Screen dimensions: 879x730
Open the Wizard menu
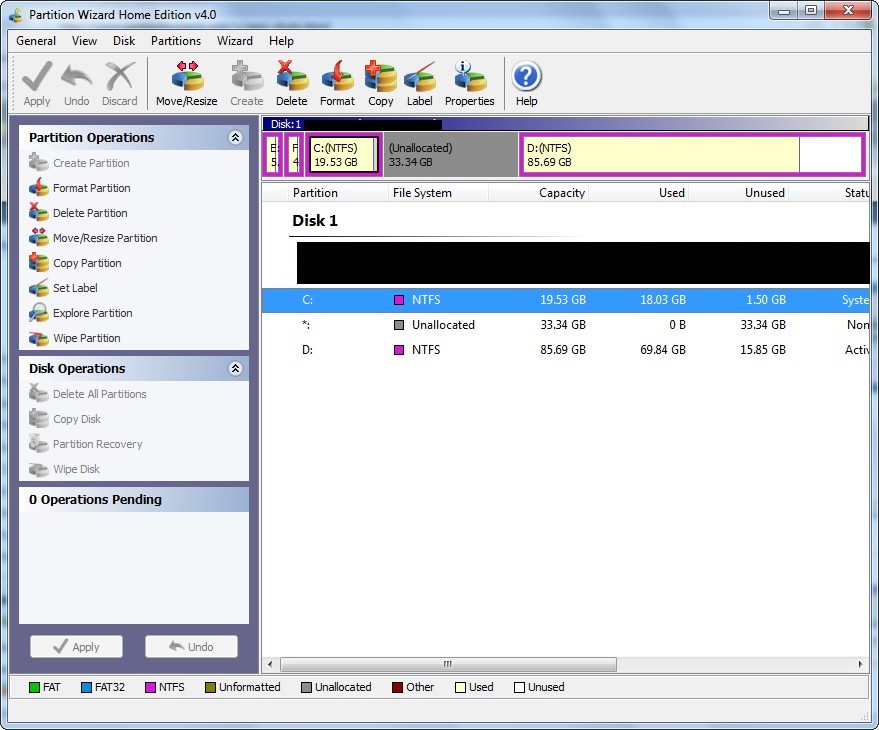click(x=235, y=41)
